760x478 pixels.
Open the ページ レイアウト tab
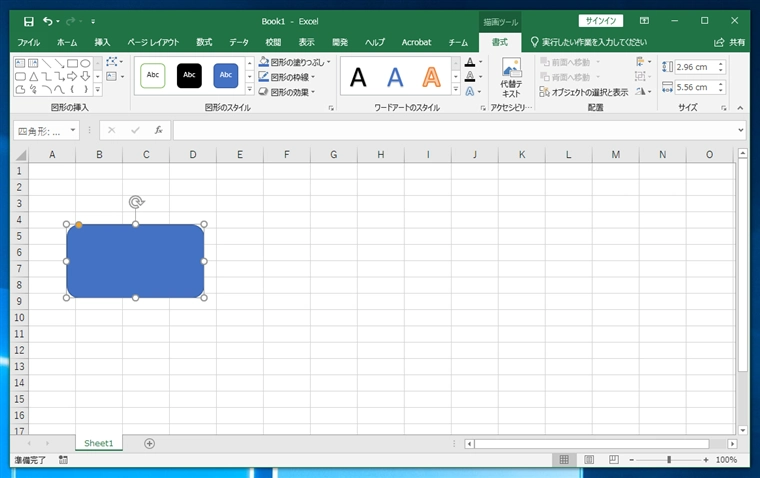pos(153,42)
